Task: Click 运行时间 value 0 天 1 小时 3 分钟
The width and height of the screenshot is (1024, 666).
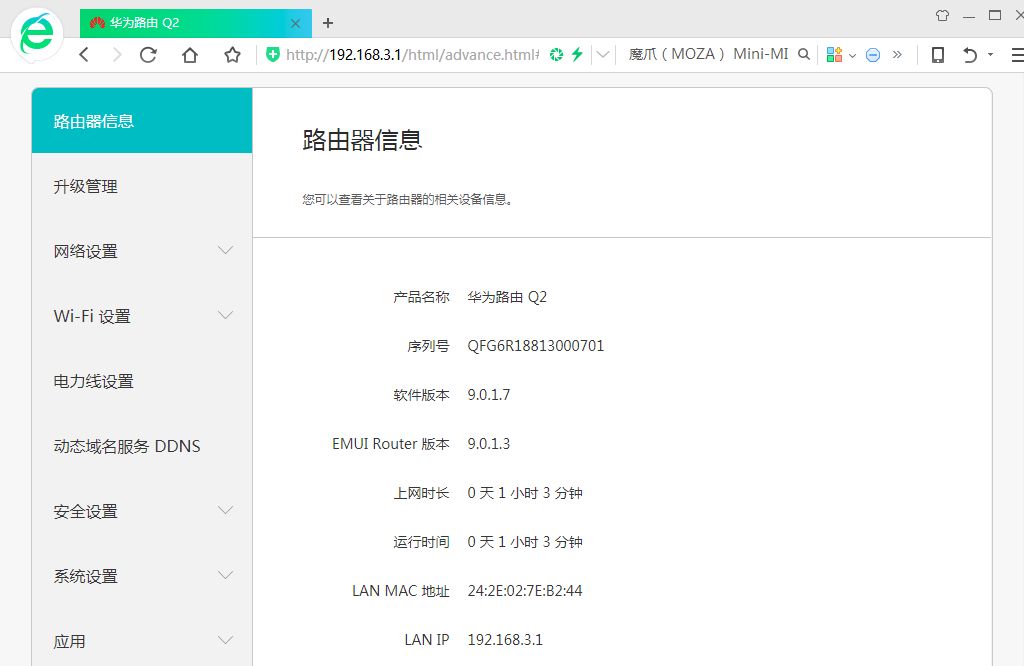Action: click(524, 542)
